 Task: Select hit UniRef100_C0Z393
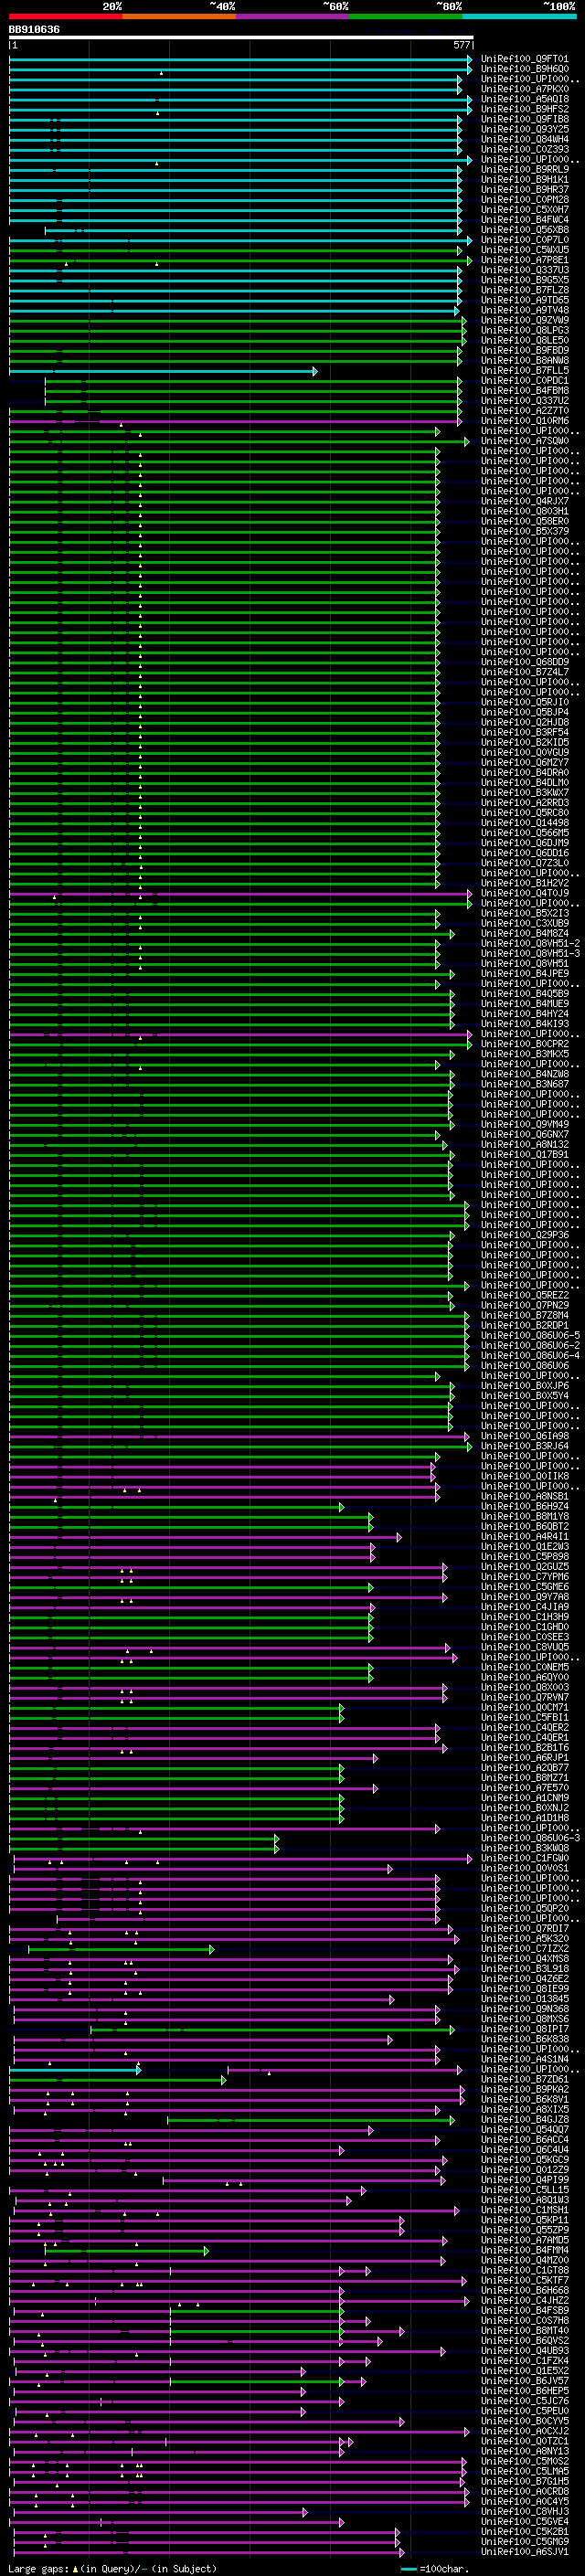click(x=525, y=149)
